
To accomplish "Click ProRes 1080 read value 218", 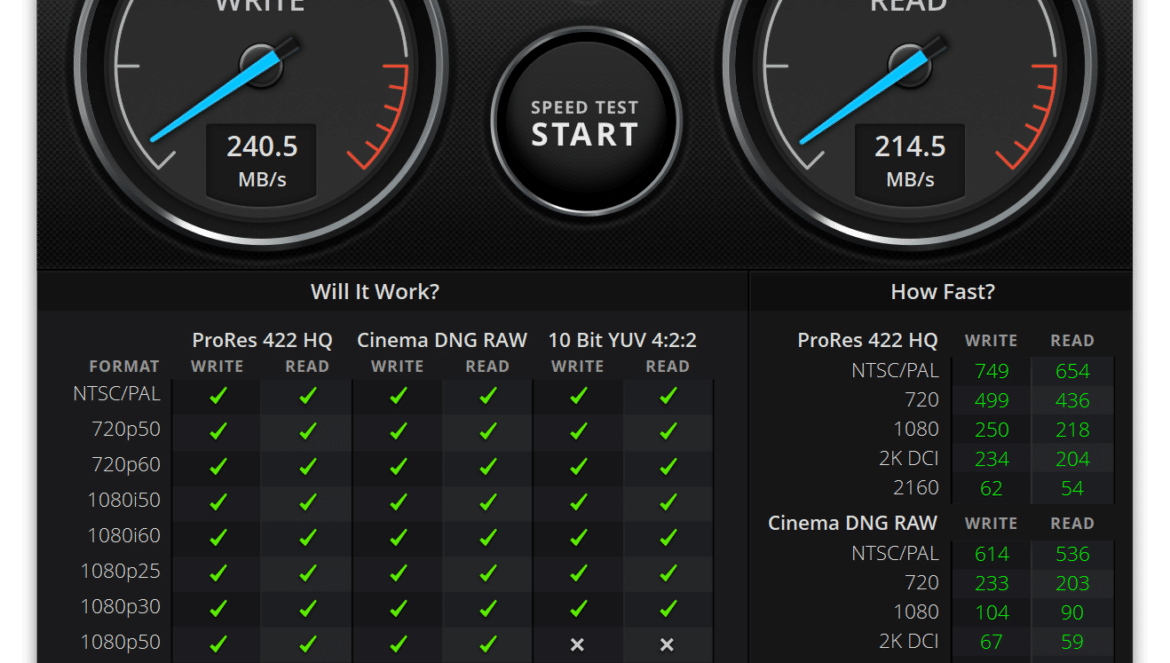I will coord(1072,430).
